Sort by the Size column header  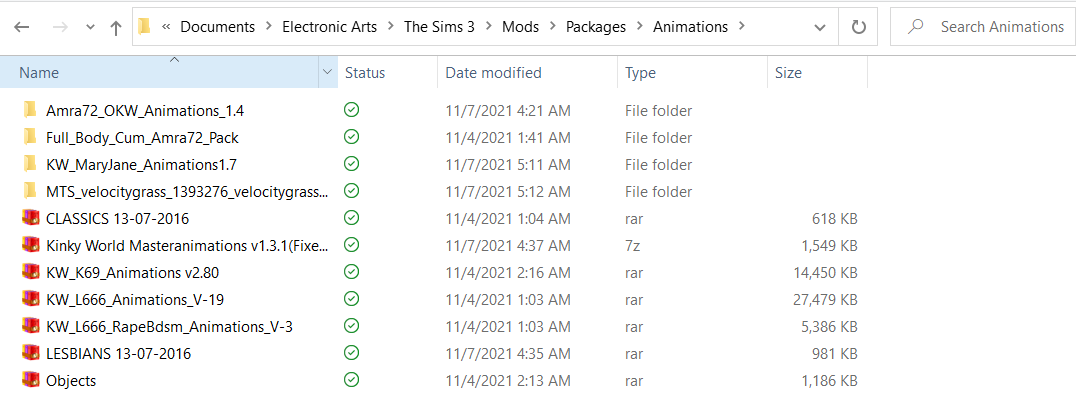pyautogui.click(x=817, y=73)
